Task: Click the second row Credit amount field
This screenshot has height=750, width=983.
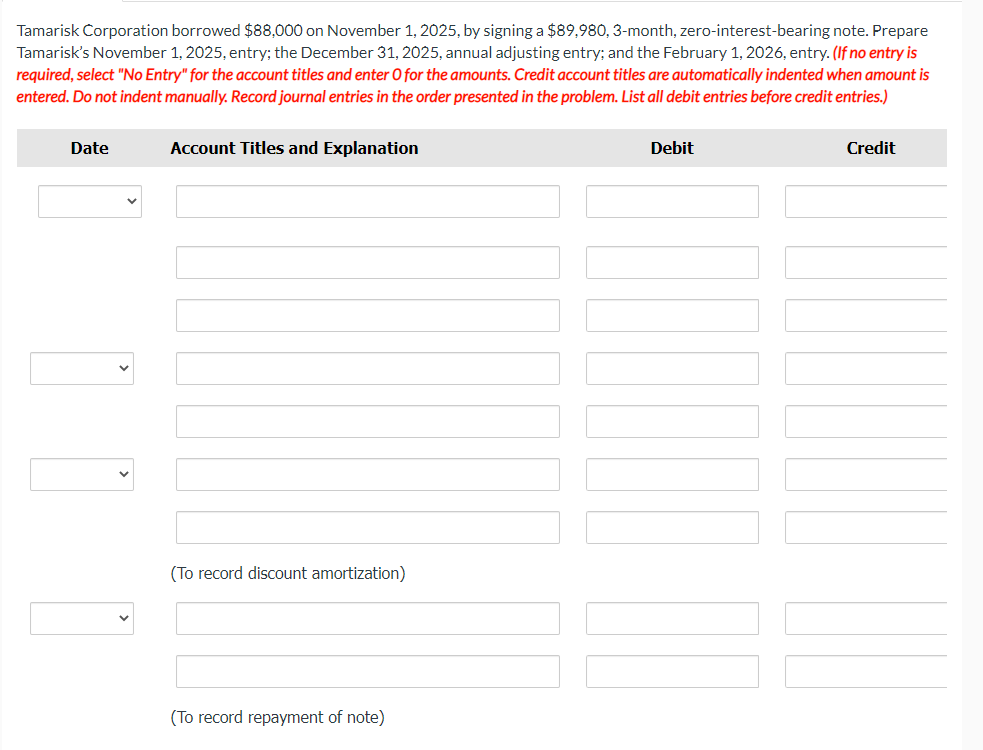Action: click(866, 262)
